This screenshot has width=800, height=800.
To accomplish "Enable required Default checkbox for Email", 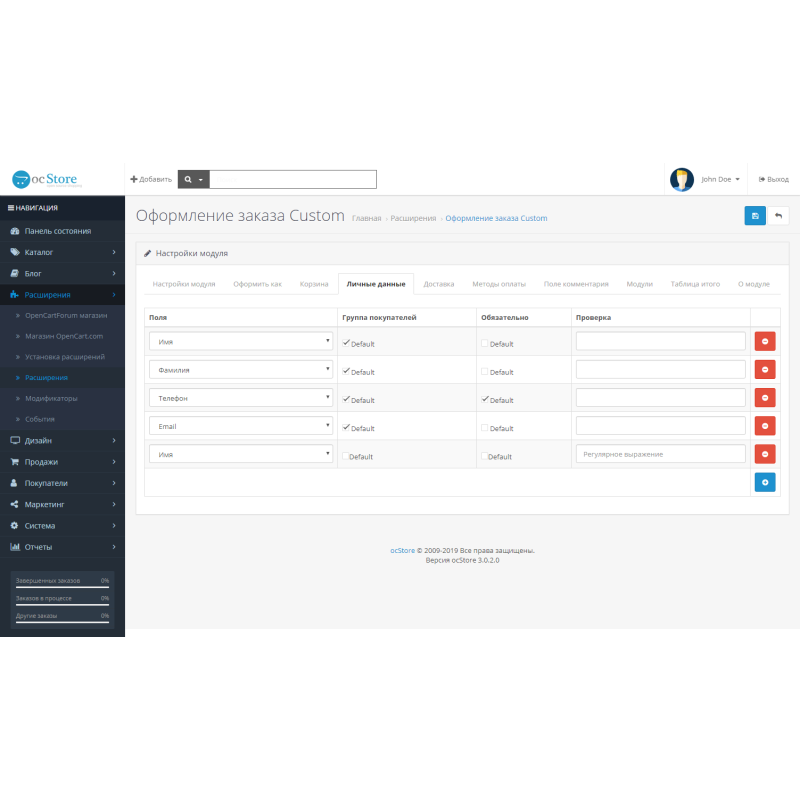I will pyautogui.click(x=485, y=427).
